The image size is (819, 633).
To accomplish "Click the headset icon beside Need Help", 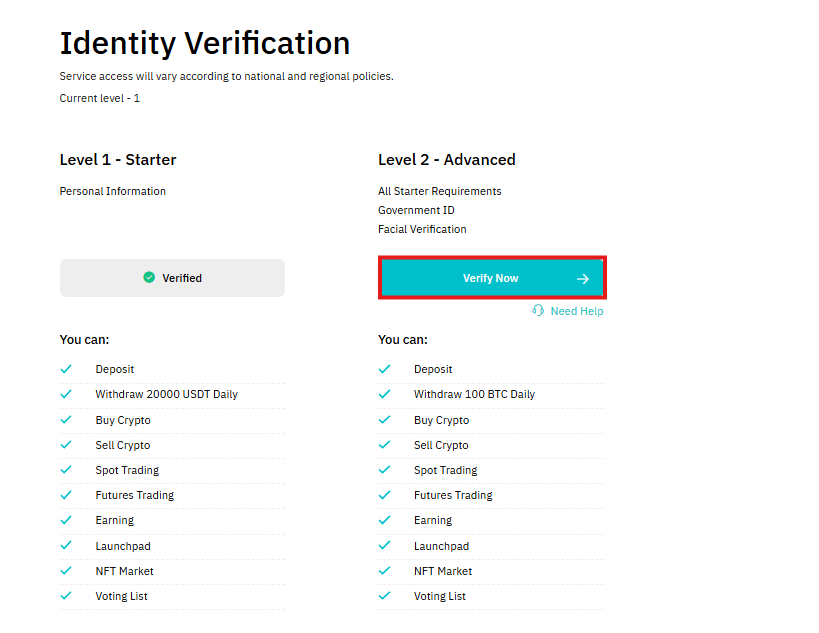I will click(537, 311).
